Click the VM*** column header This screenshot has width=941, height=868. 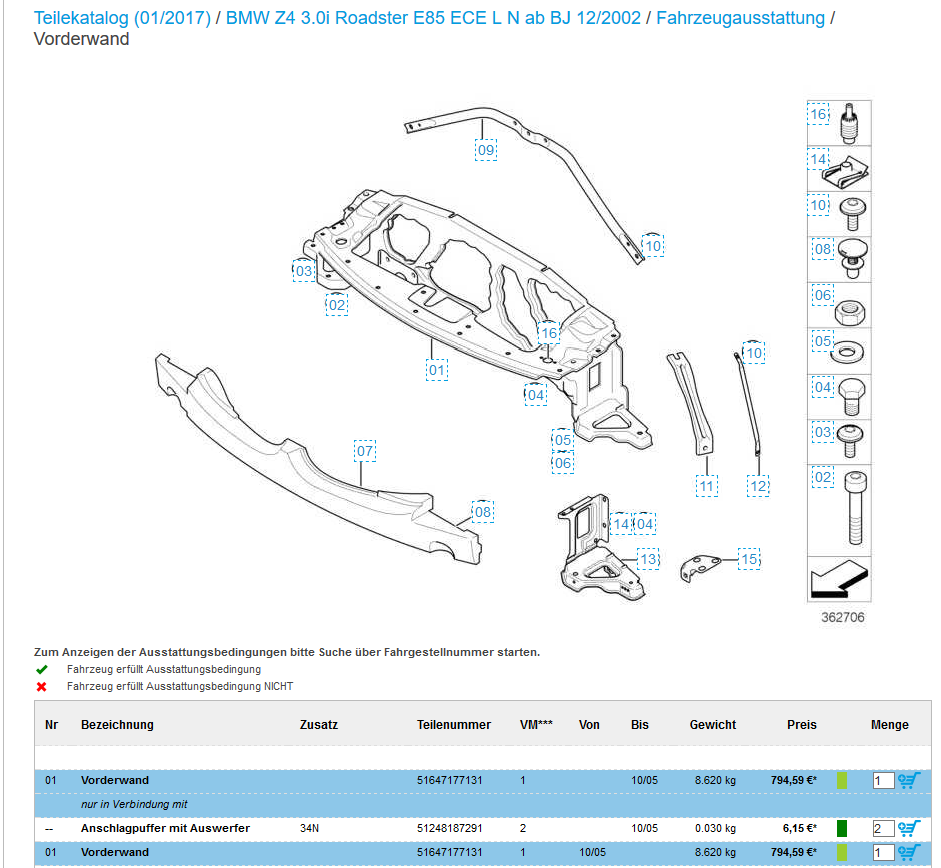point(536,725)
